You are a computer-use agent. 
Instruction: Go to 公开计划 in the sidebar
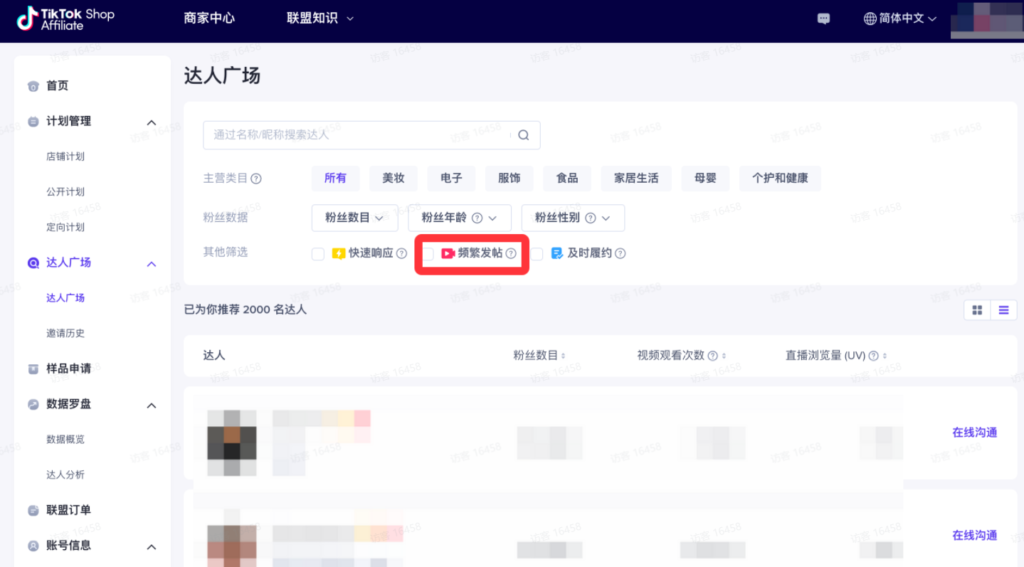[65, 192]
